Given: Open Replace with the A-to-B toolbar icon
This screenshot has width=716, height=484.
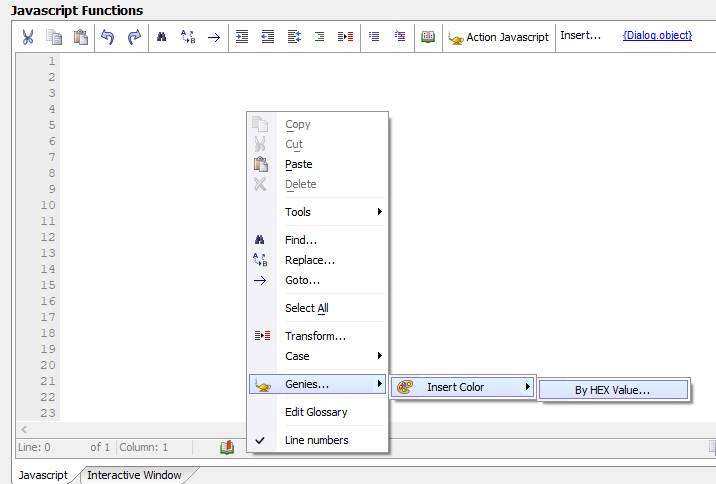Looking at the screenshot, I should (188, 37).
